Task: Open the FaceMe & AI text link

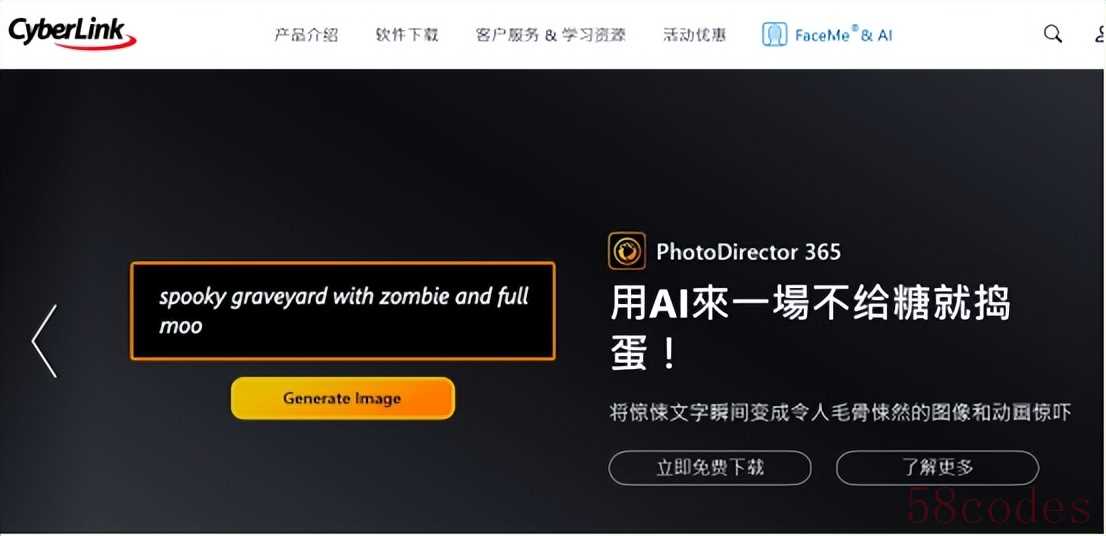Action: tap(843, 35)
